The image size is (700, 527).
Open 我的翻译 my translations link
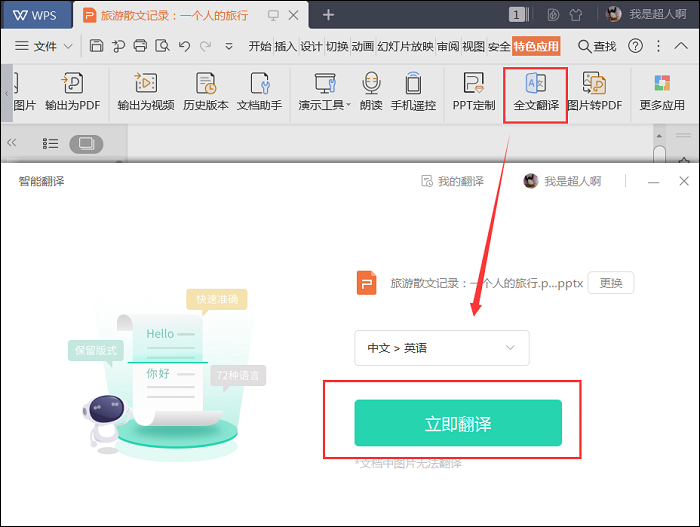(x=453, y=181)
